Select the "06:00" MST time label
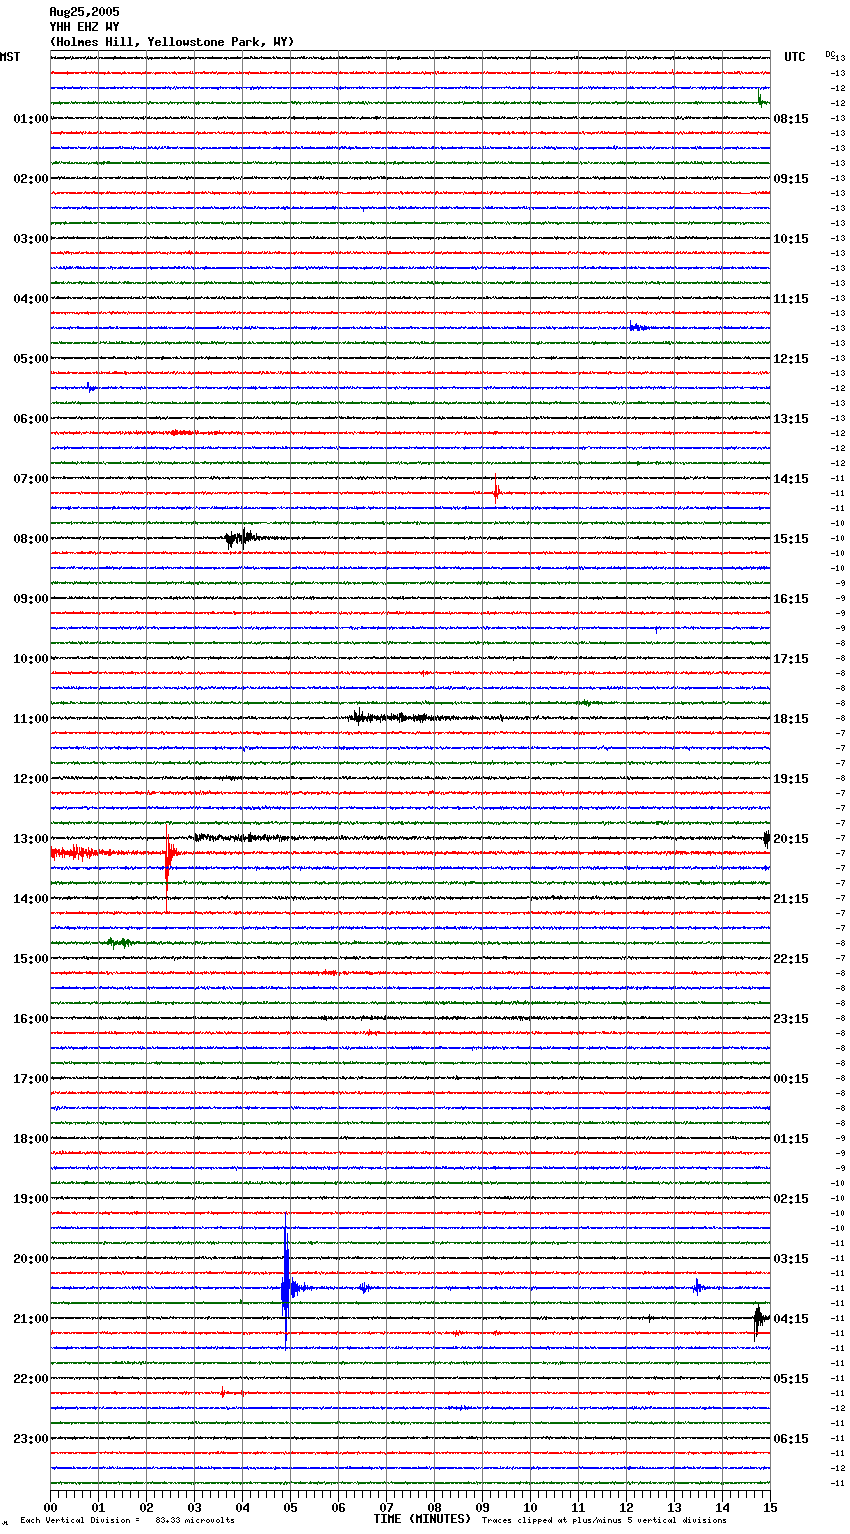Image resolution: width=850 pixels, height=1534 pixels. [x=31, y=419]
